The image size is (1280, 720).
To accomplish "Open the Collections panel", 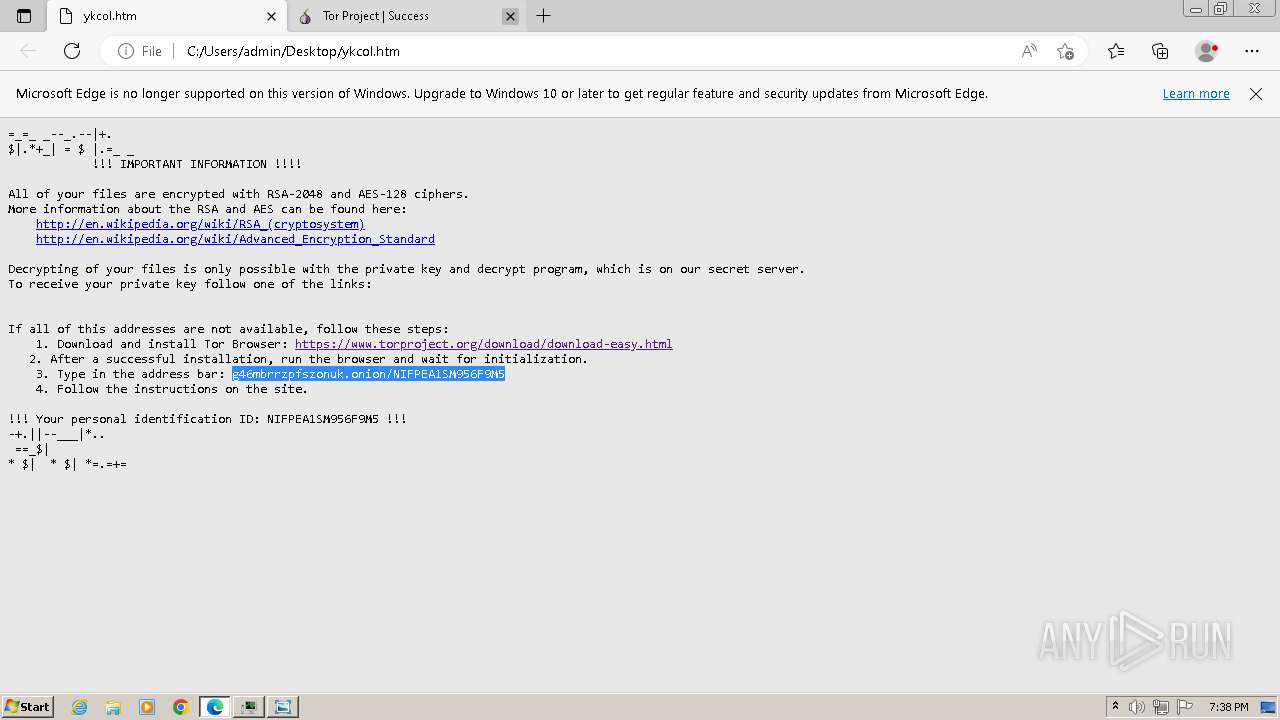I will (x=1160, y=51).
